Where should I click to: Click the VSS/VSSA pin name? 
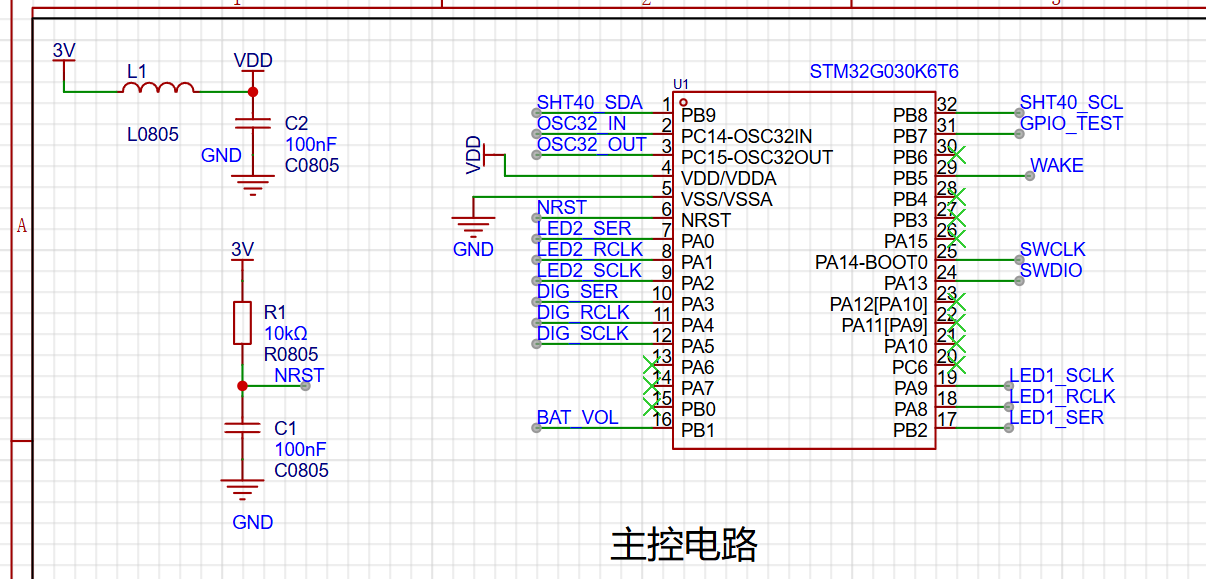[726, 199]
